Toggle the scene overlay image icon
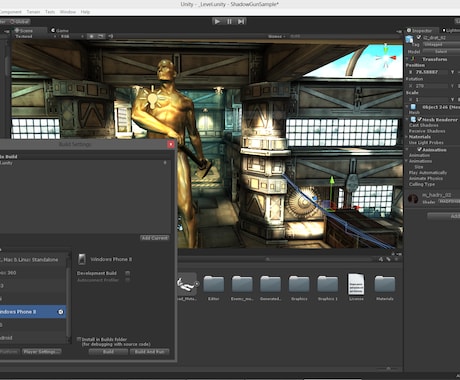This screenshot has width=460, height=380. (x=101, y=36)
